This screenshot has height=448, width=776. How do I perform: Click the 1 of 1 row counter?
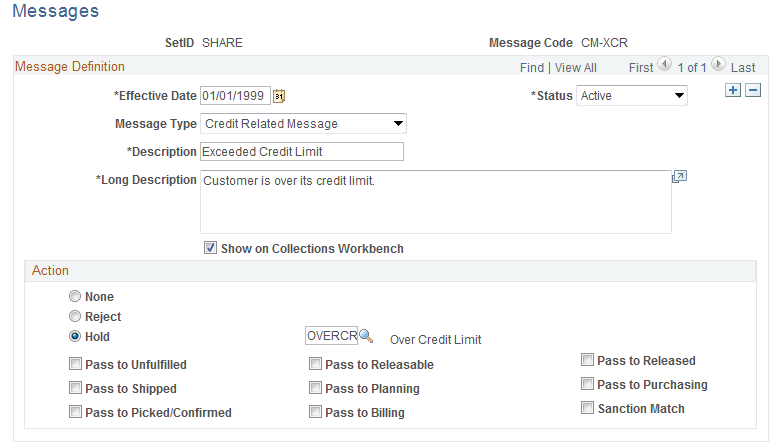(x=692, y=68)
